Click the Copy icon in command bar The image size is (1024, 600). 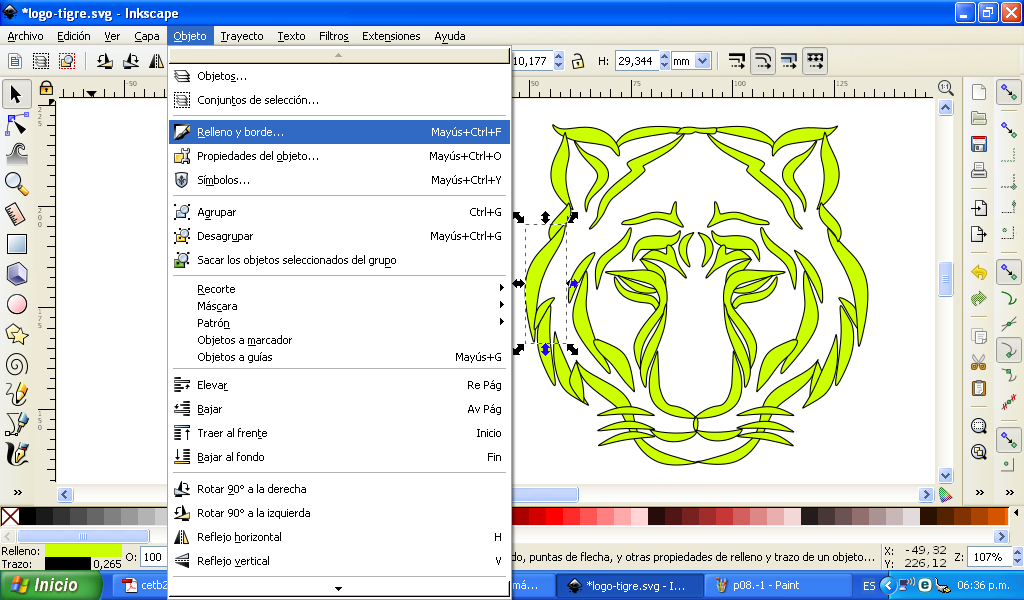[x=978, y=336]
